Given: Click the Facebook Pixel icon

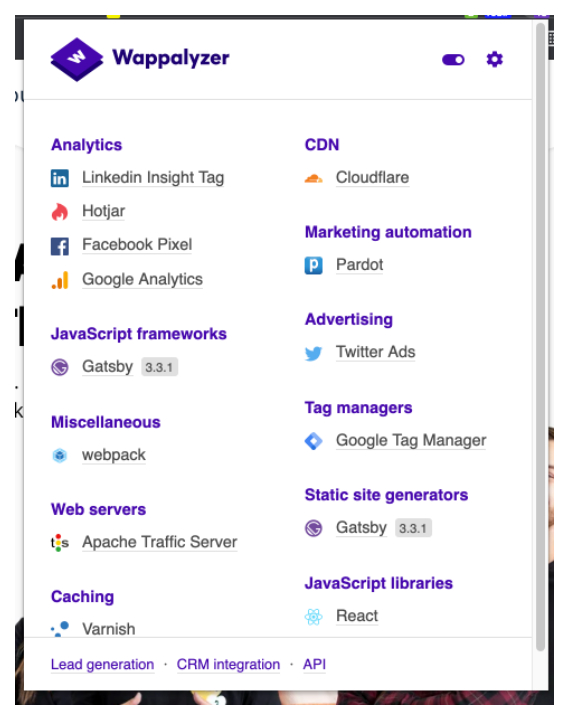Looking at the screenshot, I should (60, 246).
